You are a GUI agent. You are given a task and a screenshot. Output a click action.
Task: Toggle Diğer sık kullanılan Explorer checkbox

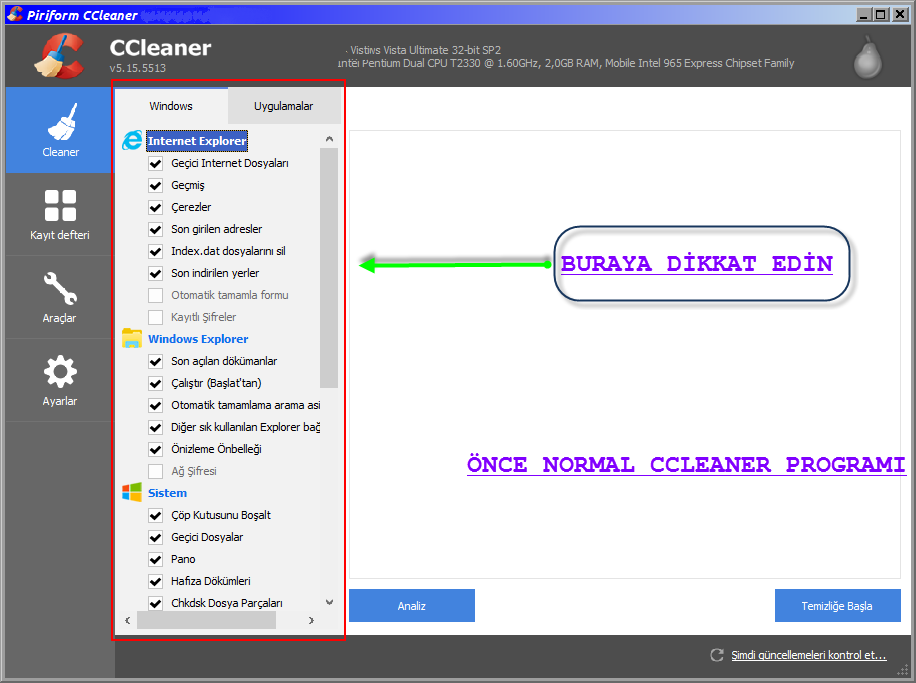[x=155, y=427]
